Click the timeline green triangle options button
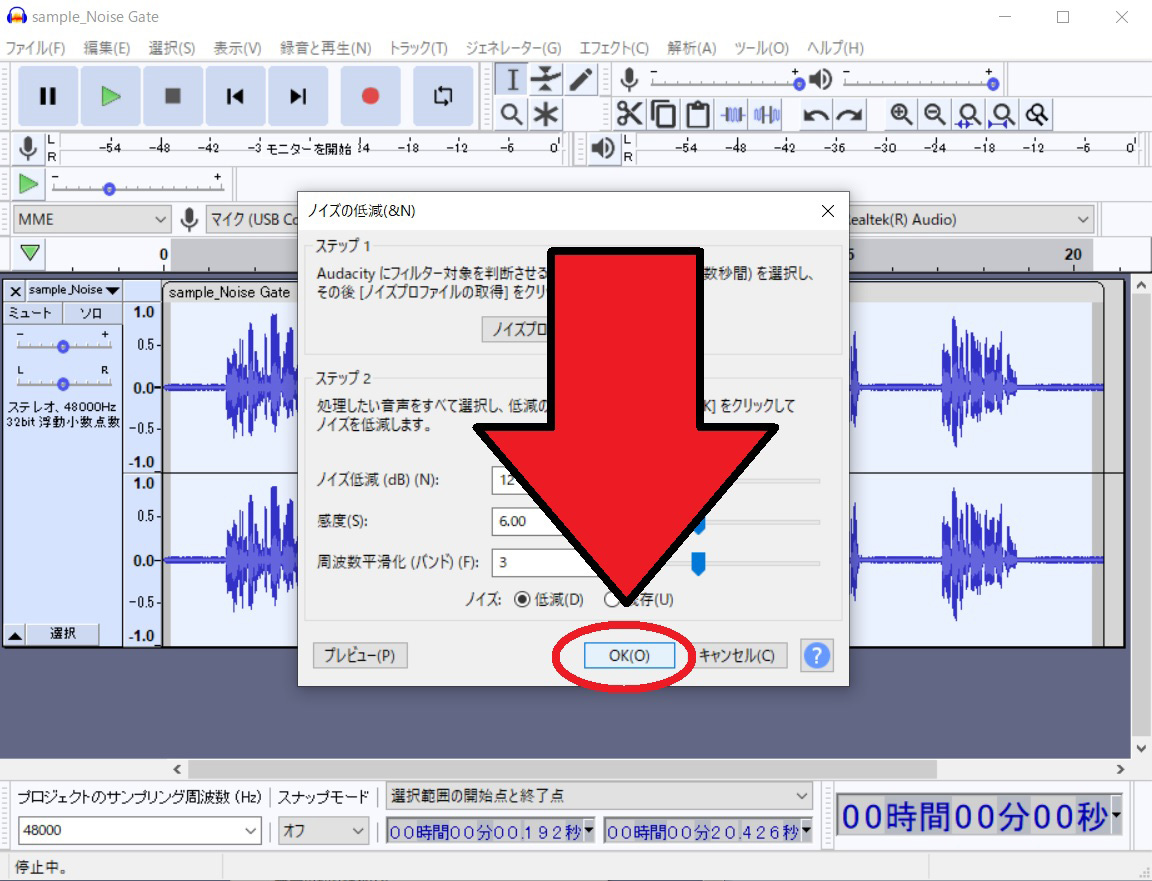This screenshot has width=1152, height=881. coord(30,253)
